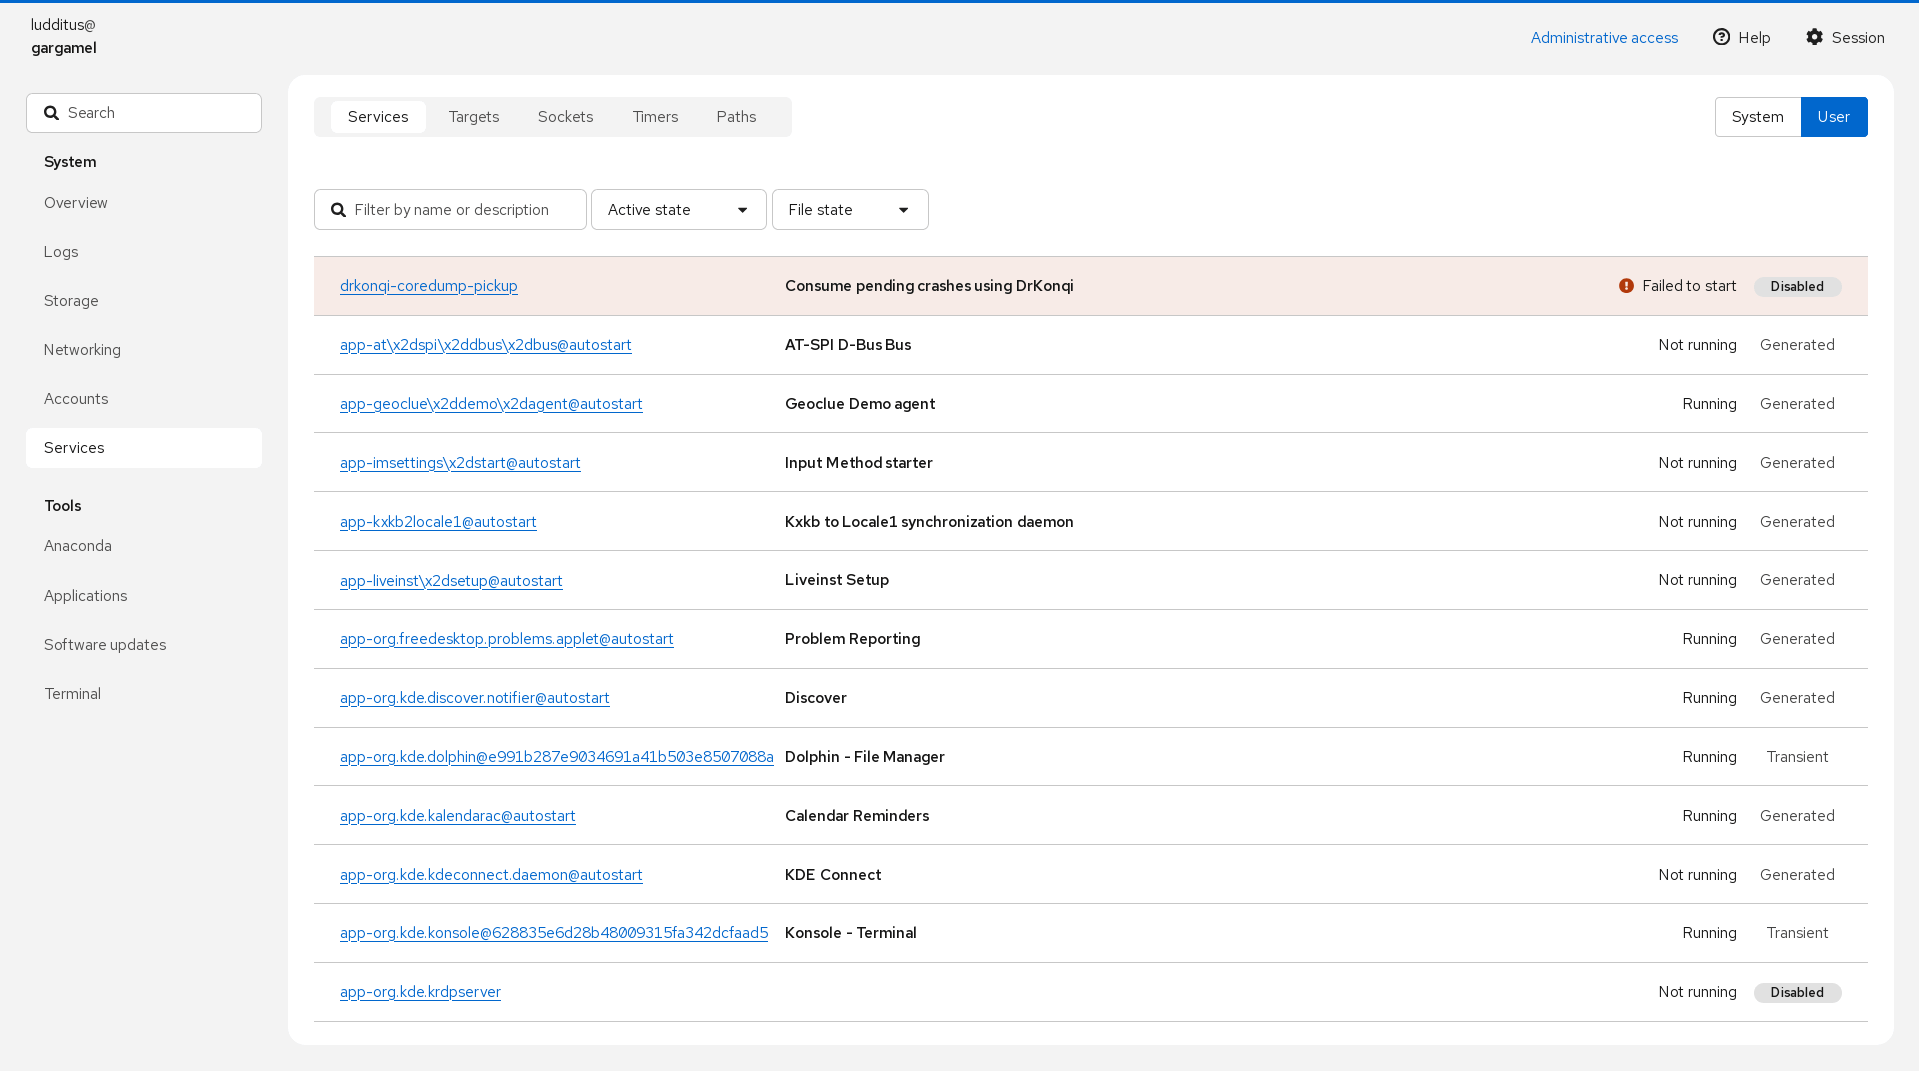This screenshot has width=1919, height=1071.
Task: Open Terminal from the Tools section
Action: point(72,694)
